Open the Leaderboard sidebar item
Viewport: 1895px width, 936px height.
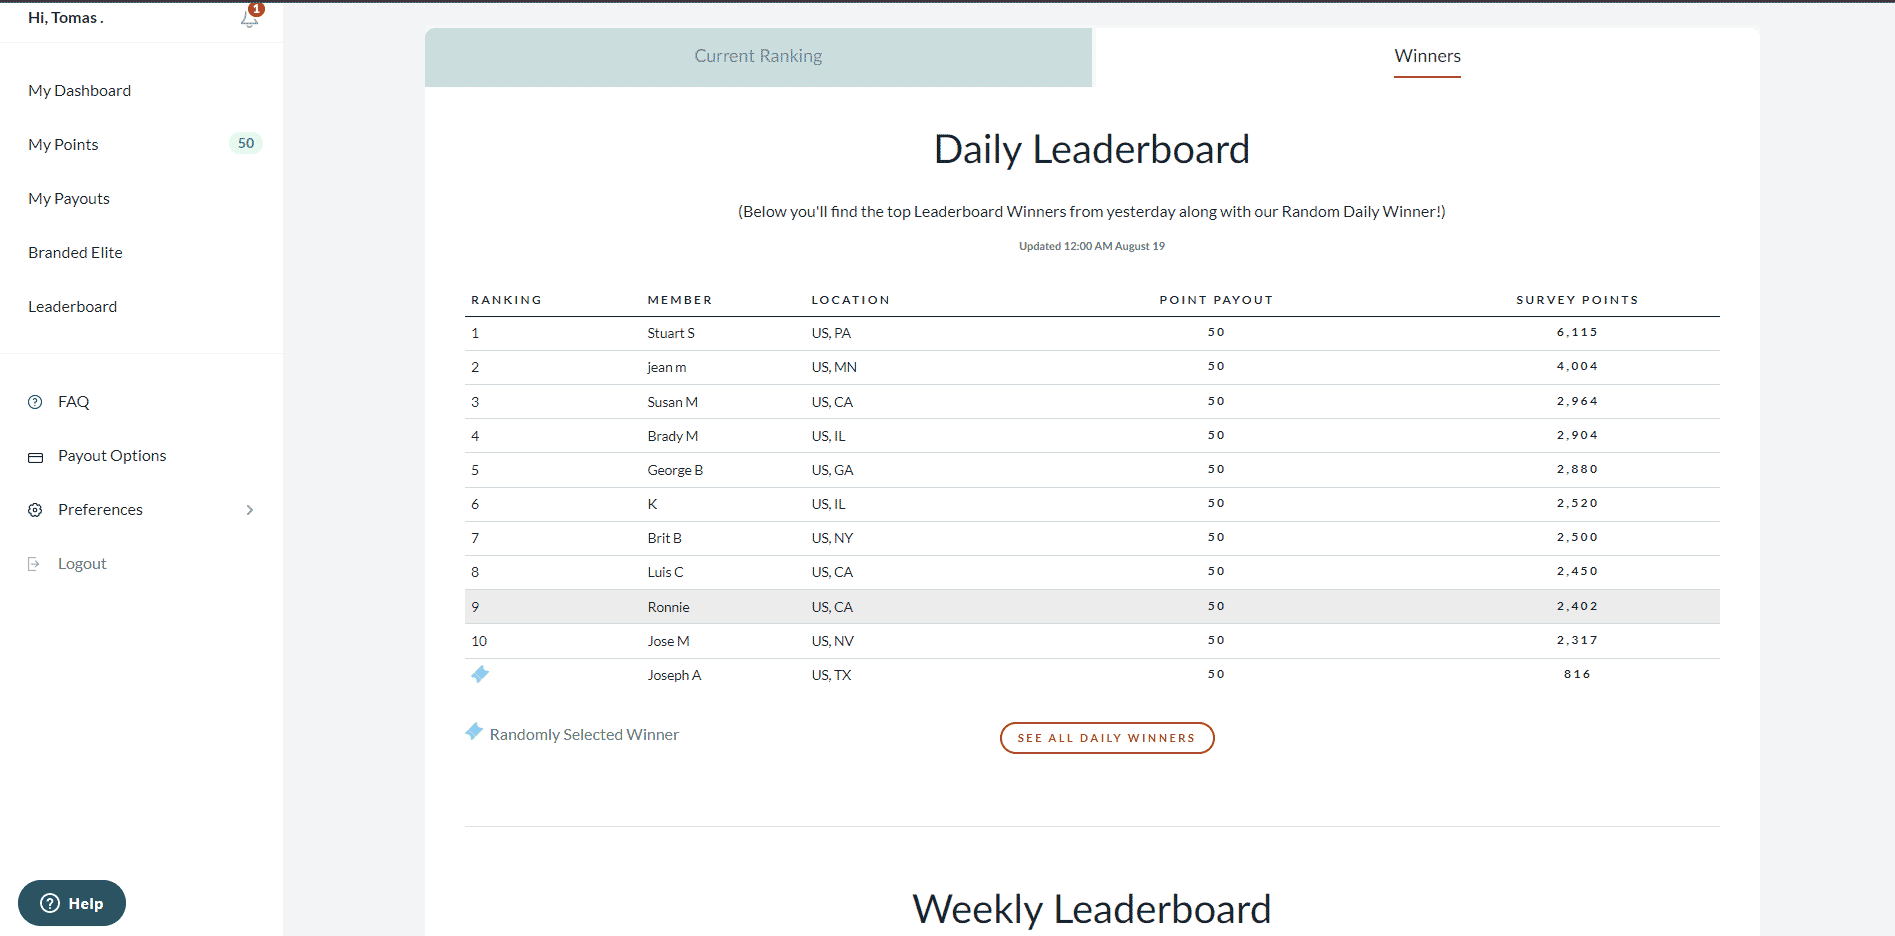point(72,307)
